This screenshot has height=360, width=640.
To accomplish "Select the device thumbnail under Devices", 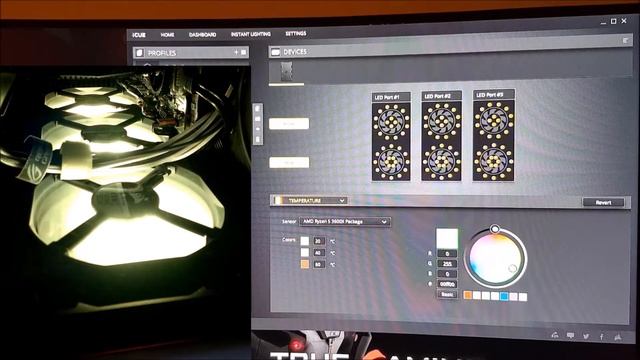I will tap(287, 71).
